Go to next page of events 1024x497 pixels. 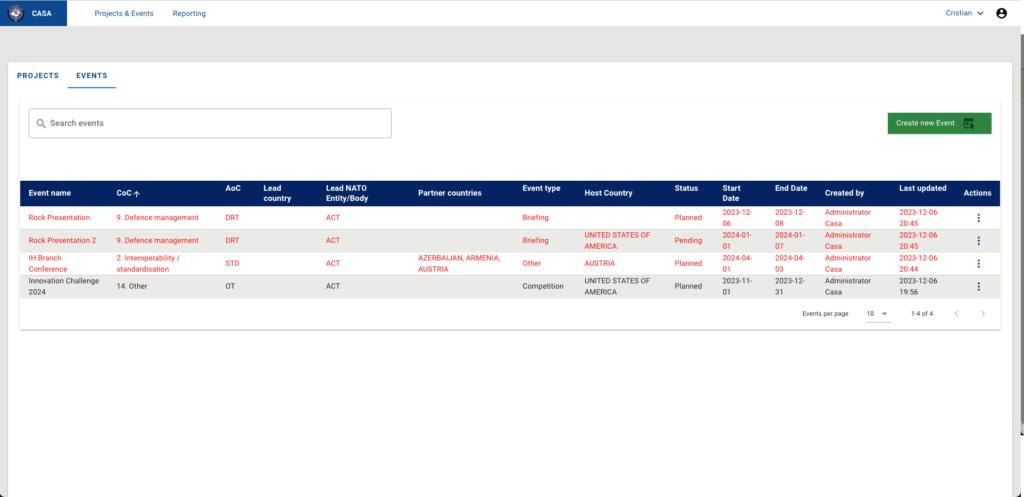[983, 314]
